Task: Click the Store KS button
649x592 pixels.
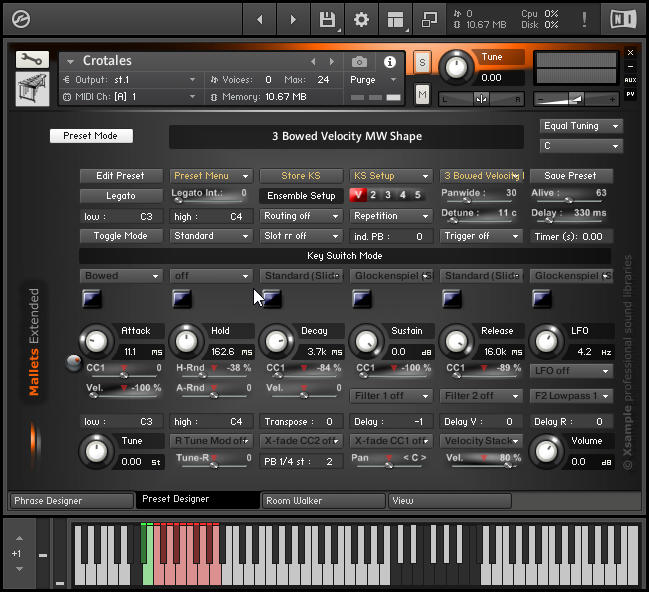Action: (301, 176)
